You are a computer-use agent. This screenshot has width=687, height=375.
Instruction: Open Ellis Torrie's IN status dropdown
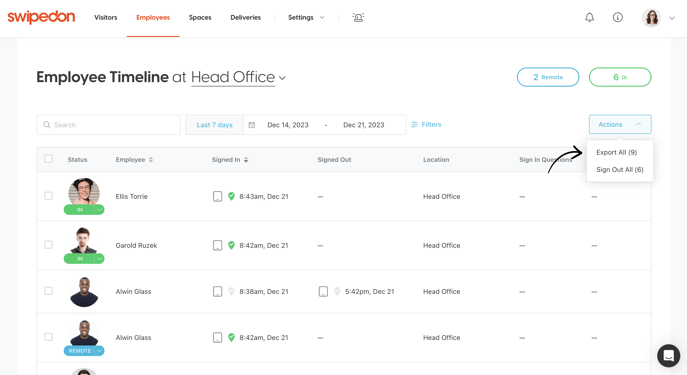(x=99, y=210)
